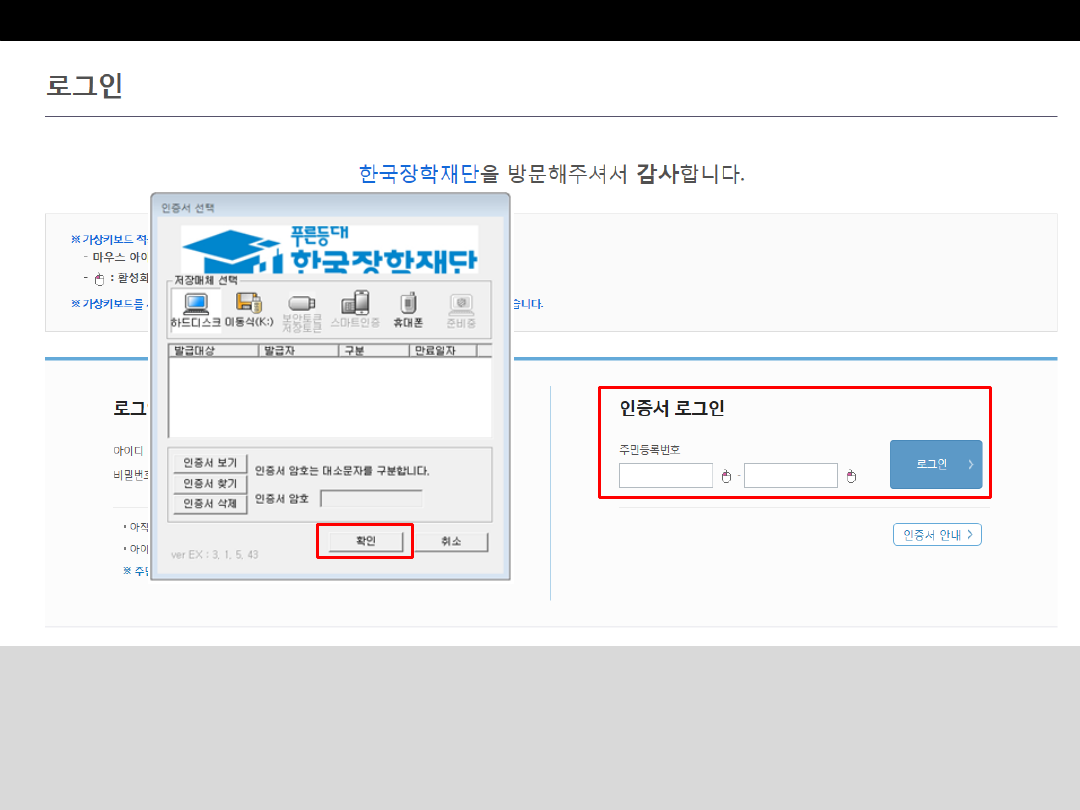Confirm certificate selection with 확인

[365, 541]
